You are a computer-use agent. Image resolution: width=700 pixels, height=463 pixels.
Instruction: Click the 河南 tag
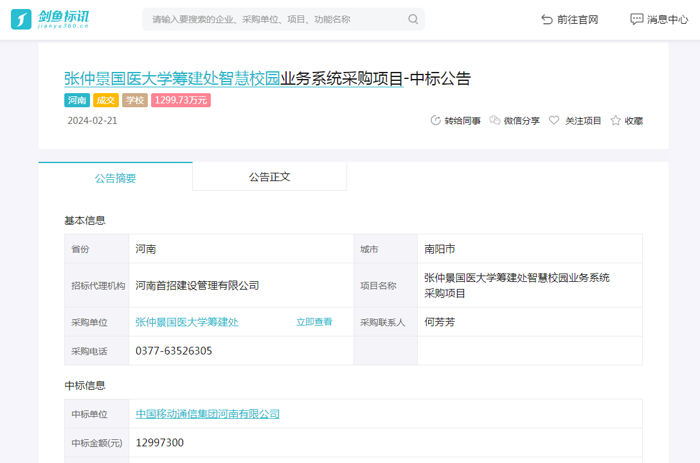point(77,100)
